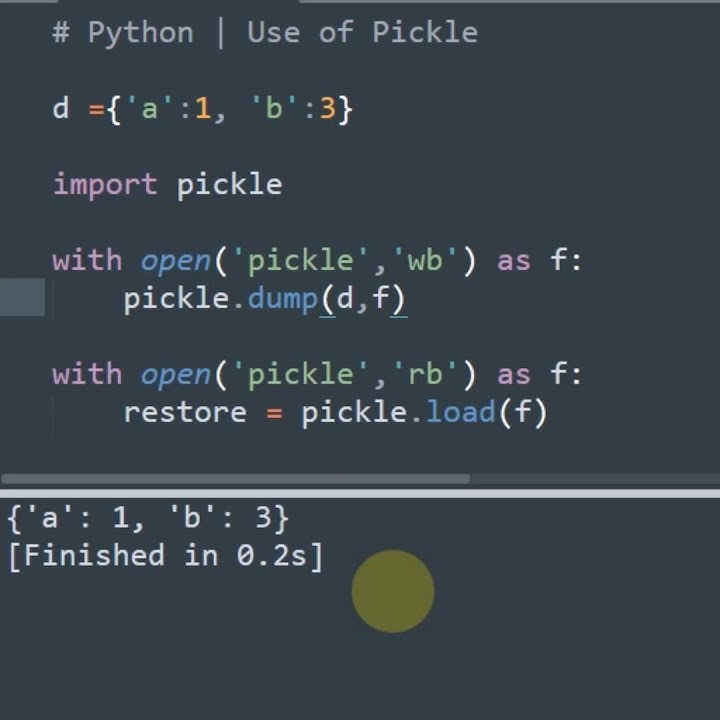Click the output line {'a': 1, 'b': 3}
Screen dimensions: 720x720
tap(148, 518)
